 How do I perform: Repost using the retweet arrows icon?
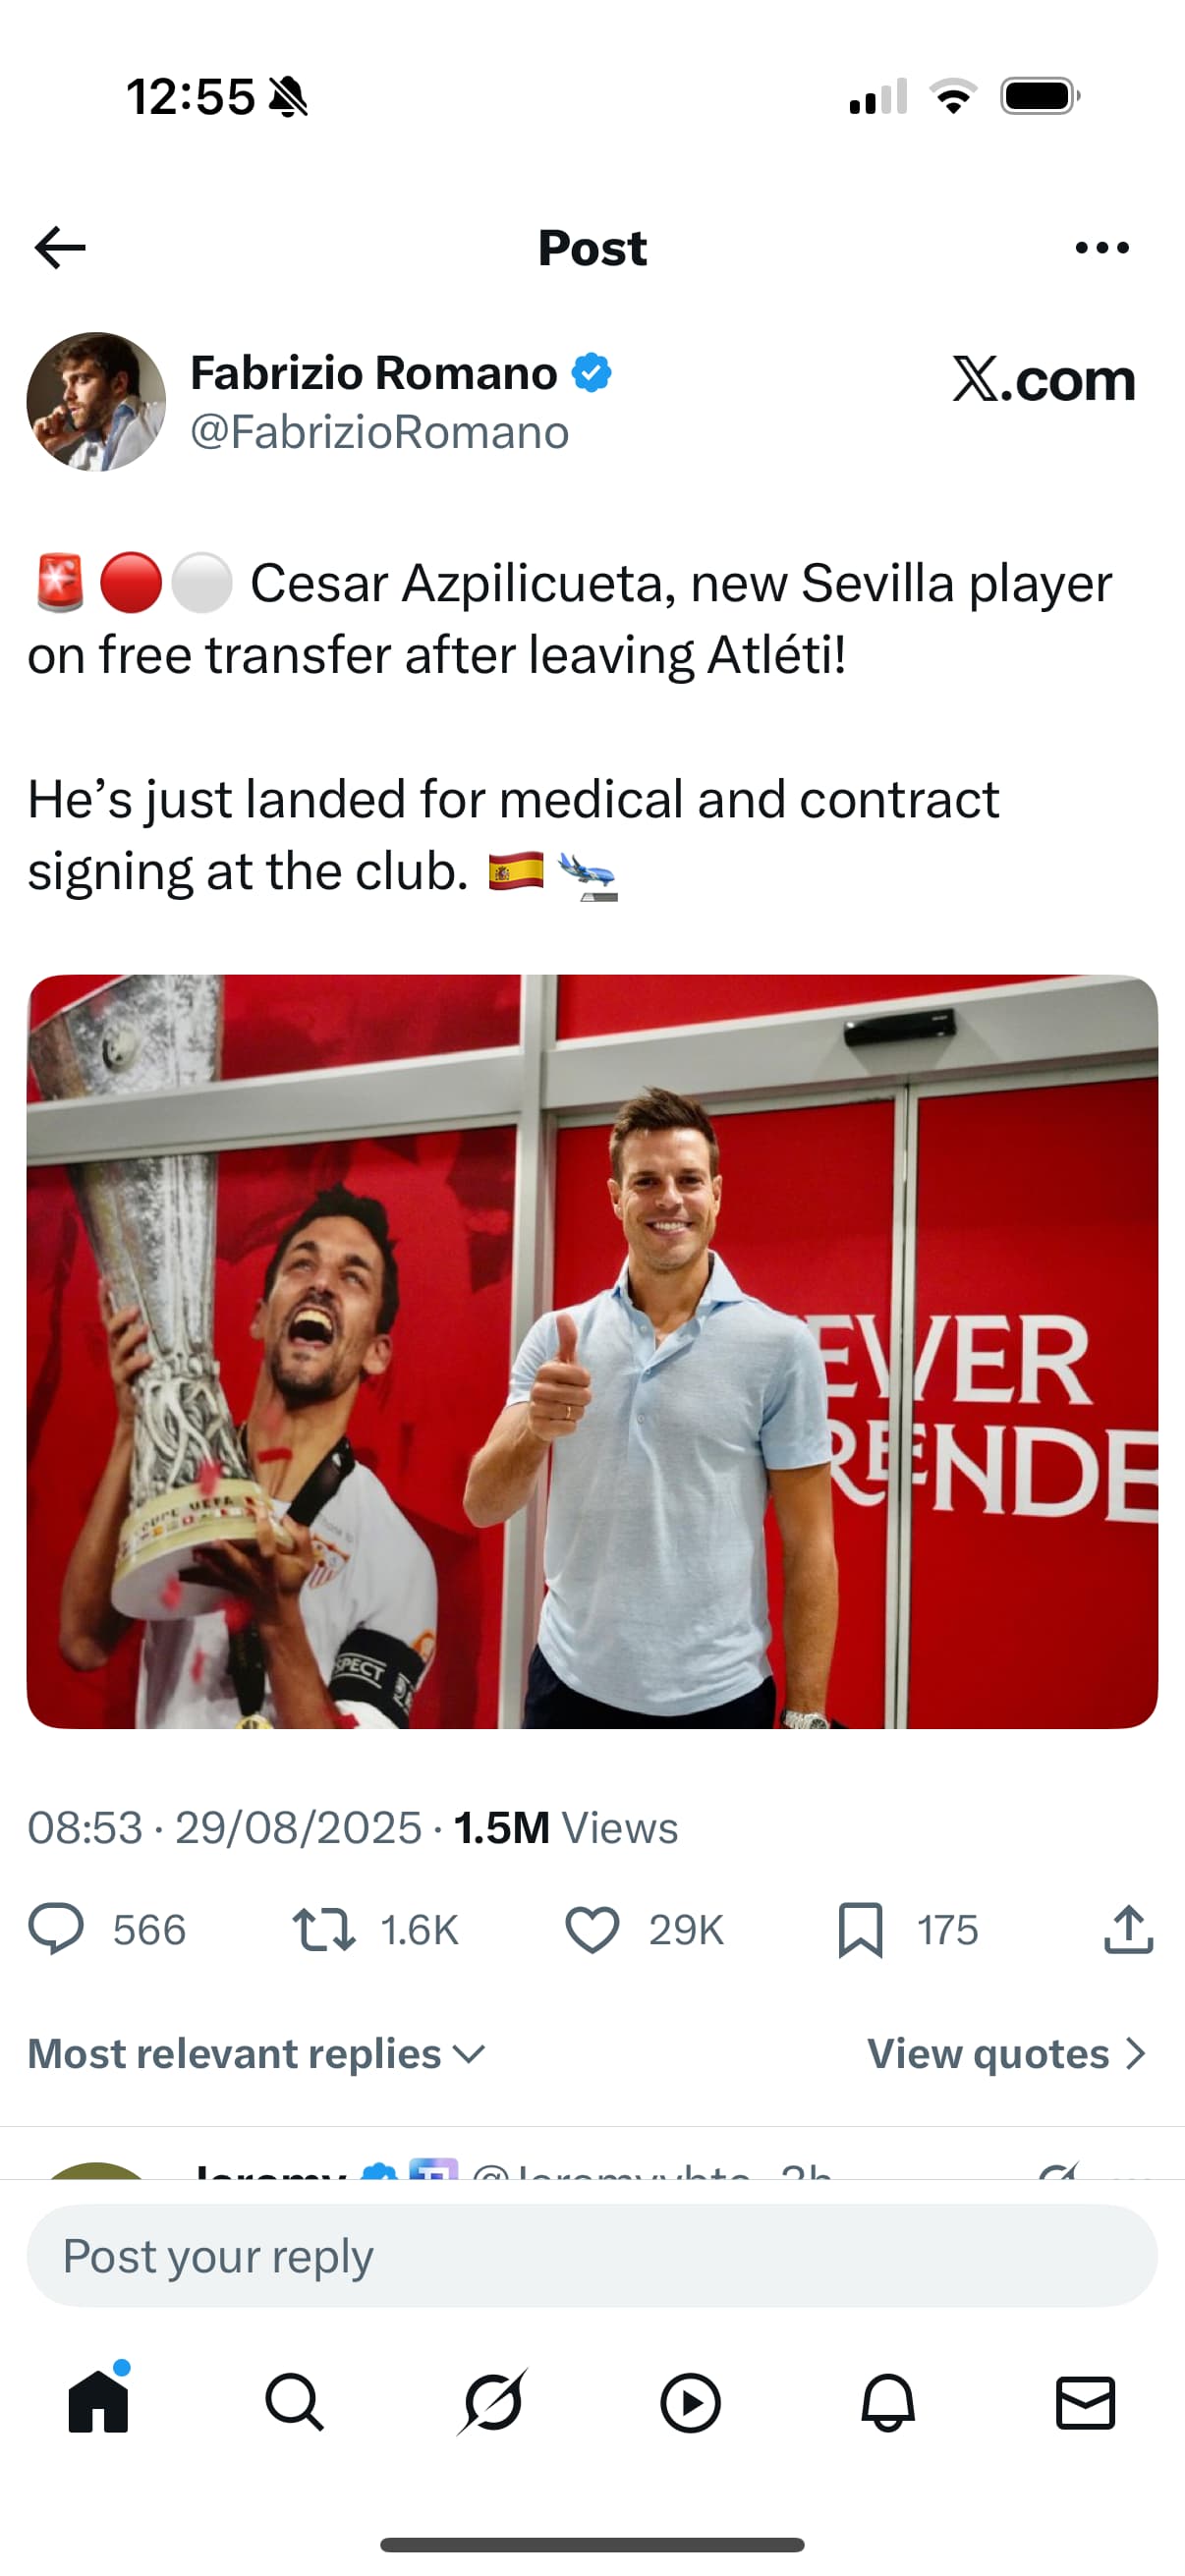pos(323,1930)
